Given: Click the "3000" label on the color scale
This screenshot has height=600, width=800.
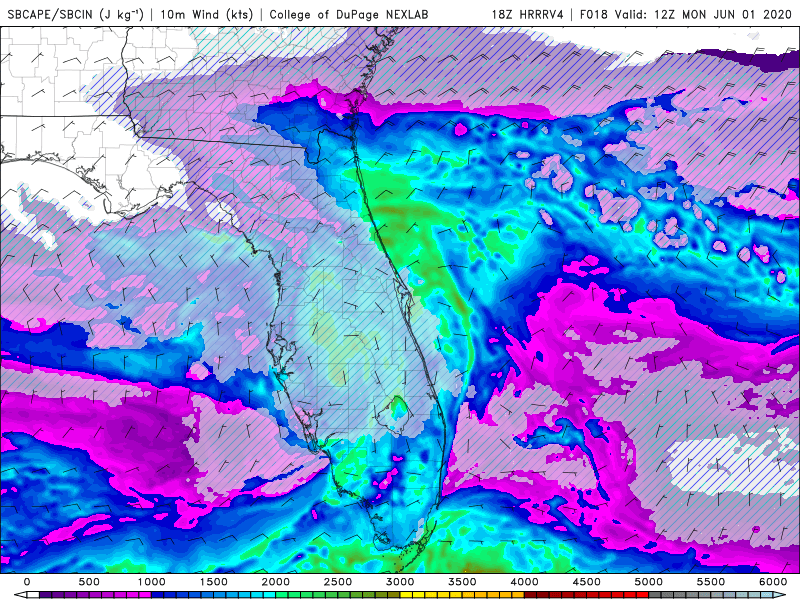Looking at the screenshot, I should pyautogui.click(x=400, y=582).
